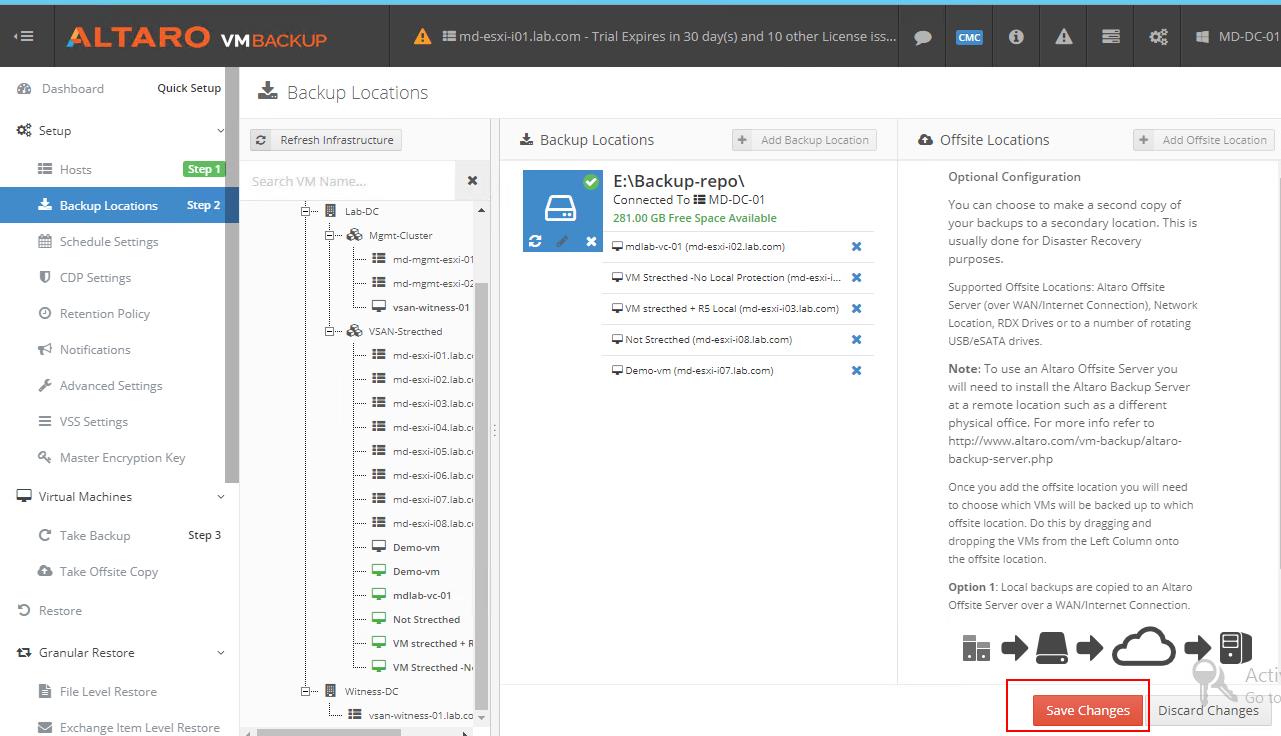1281x736 pixels.
Task: Open File Level Restore
Action: (108, 692)
